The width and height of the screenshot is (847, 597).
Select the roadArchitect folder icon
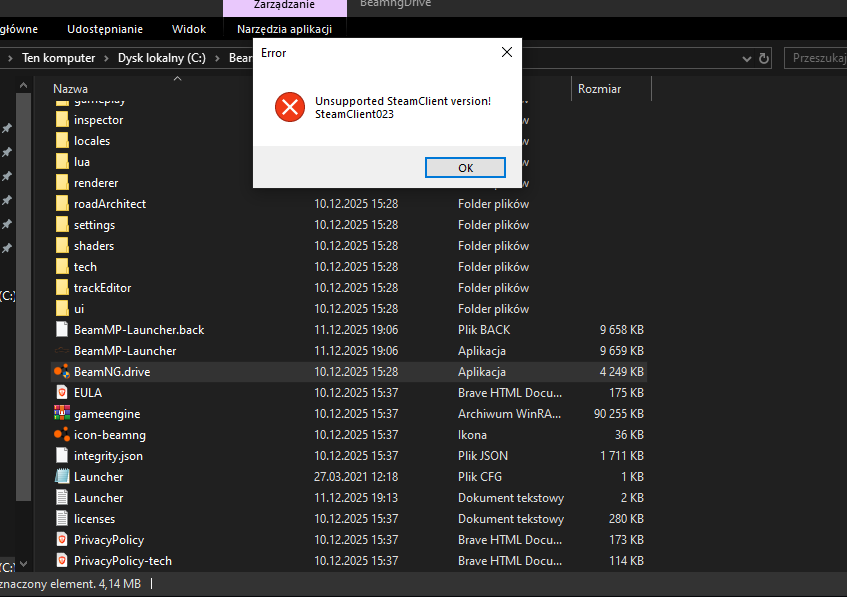[62, 204]
